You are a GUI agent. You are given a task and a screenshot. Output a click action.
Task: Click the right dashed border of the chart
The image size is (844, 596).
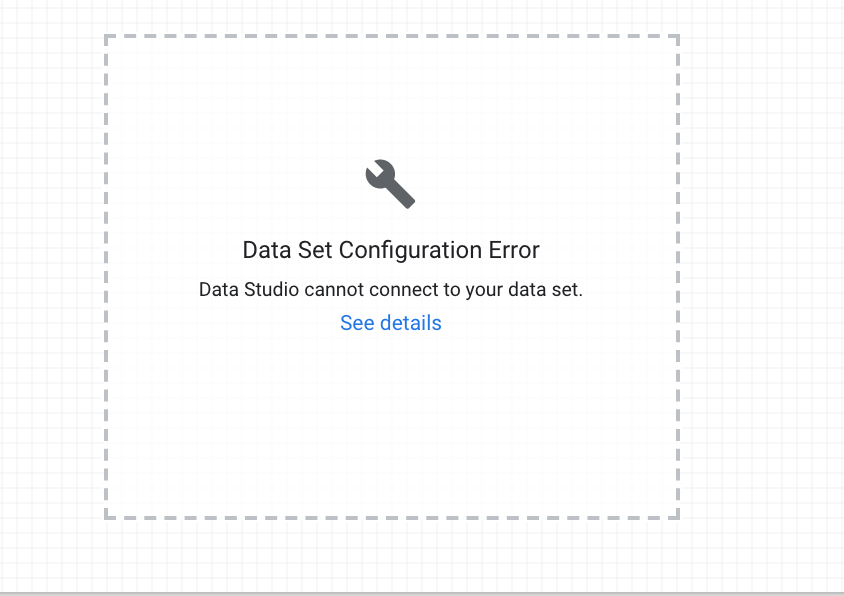click(x=678, y=277)
